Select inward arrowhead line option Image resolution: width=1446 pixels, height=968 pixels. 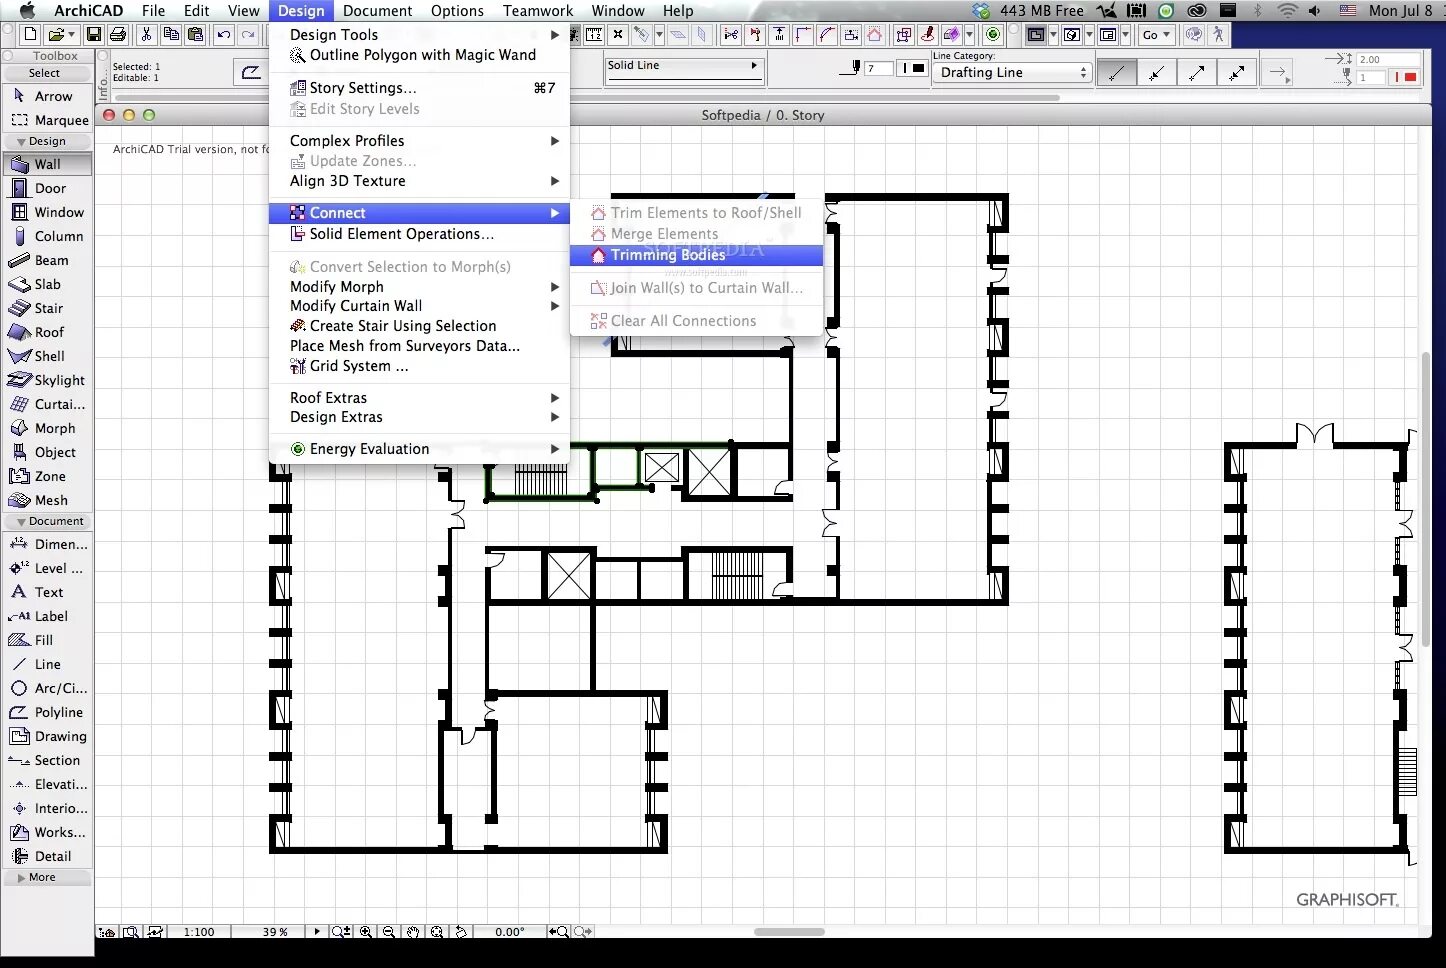1157,73
